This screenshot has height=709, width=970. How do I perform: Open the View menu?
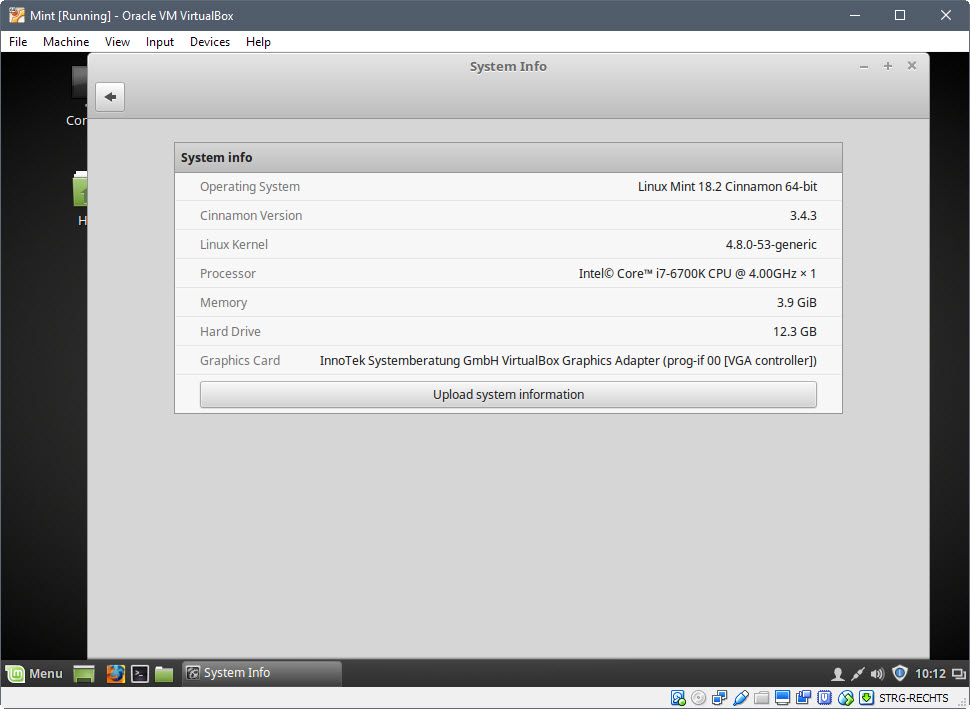pos(118,42)
